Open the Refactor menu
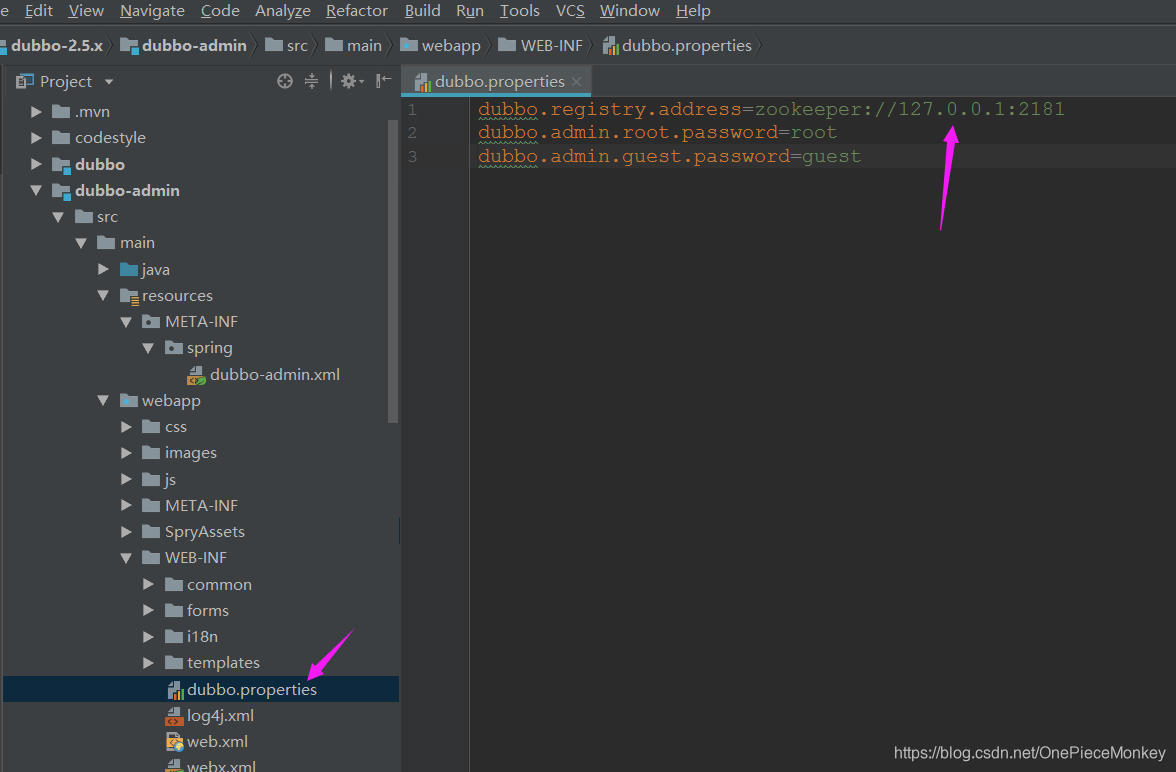The image size is (1176, 772). pyautogui.click(x=357, y=11)
